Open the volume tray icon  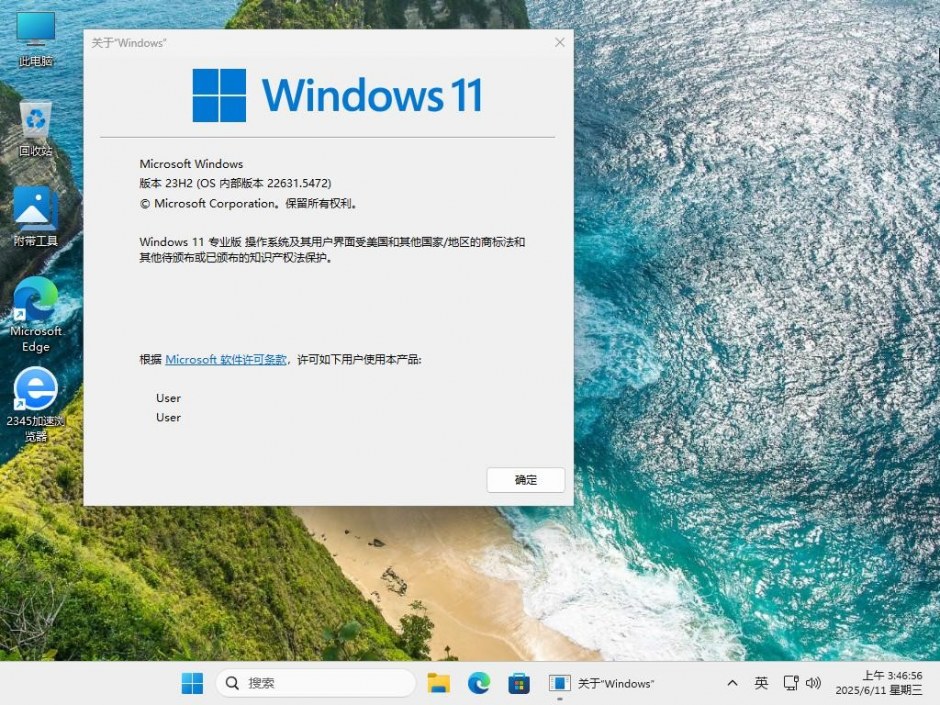813,683
